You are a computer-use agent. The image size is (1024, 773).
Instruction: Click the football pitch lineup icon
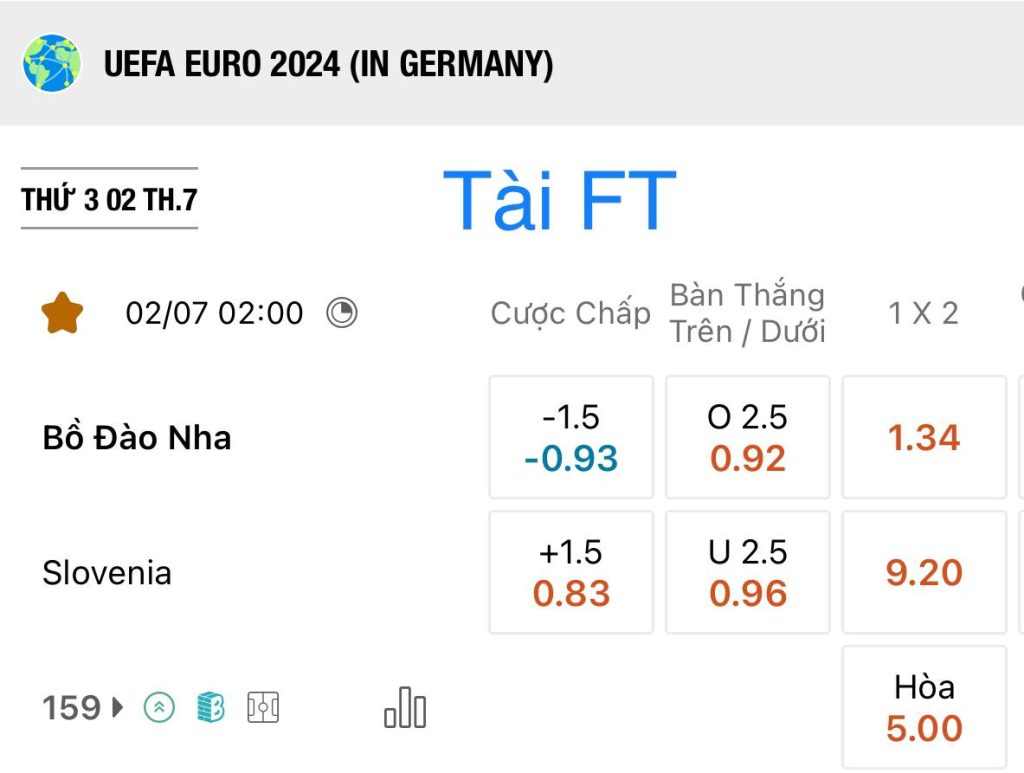pyautogui.click(x=263, y=708)
